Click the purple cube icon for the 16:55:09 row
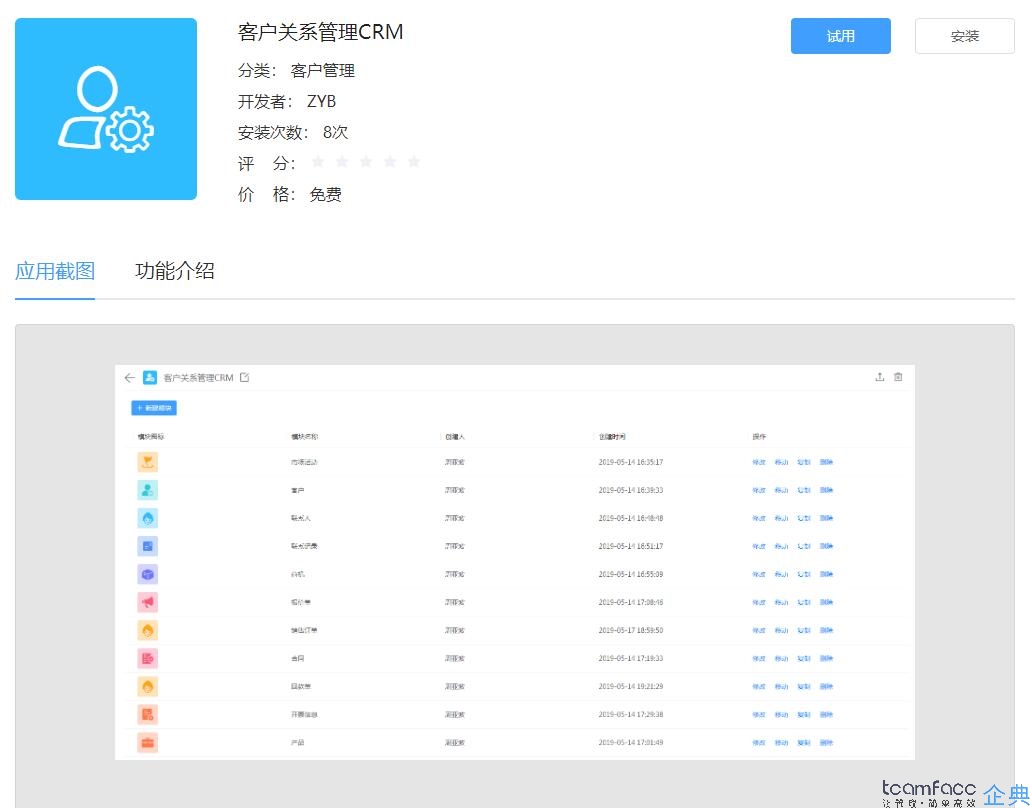 pos(147,574)
